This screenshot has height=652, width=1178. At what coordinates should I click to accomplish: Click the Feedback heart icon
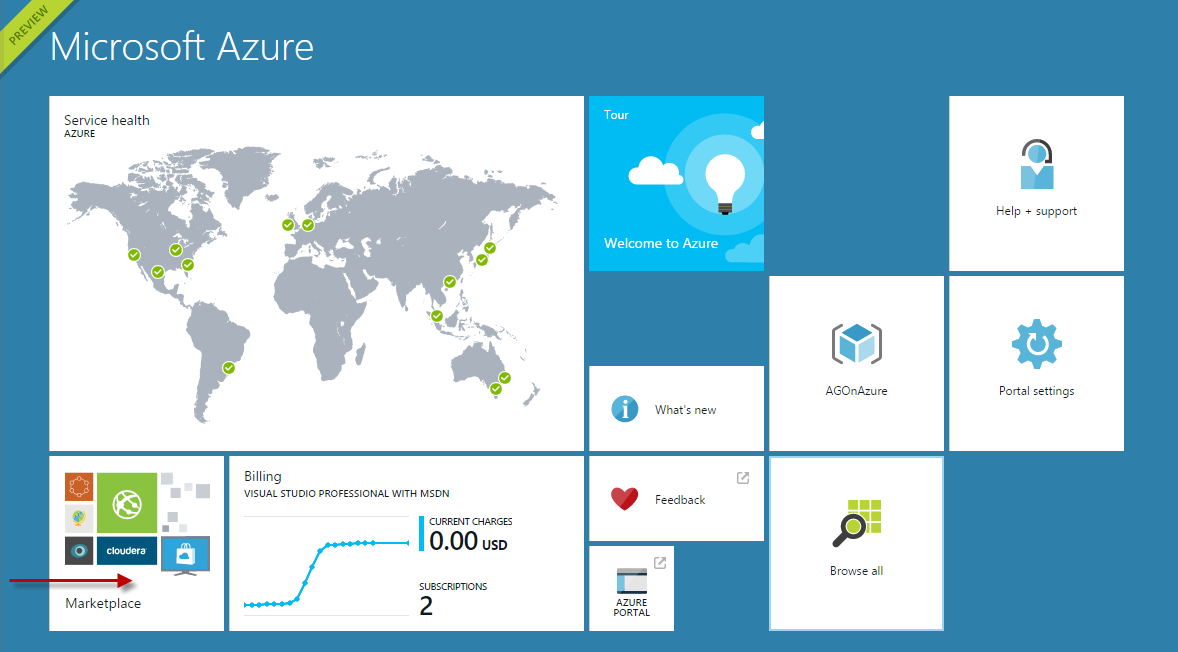[624, 499]
